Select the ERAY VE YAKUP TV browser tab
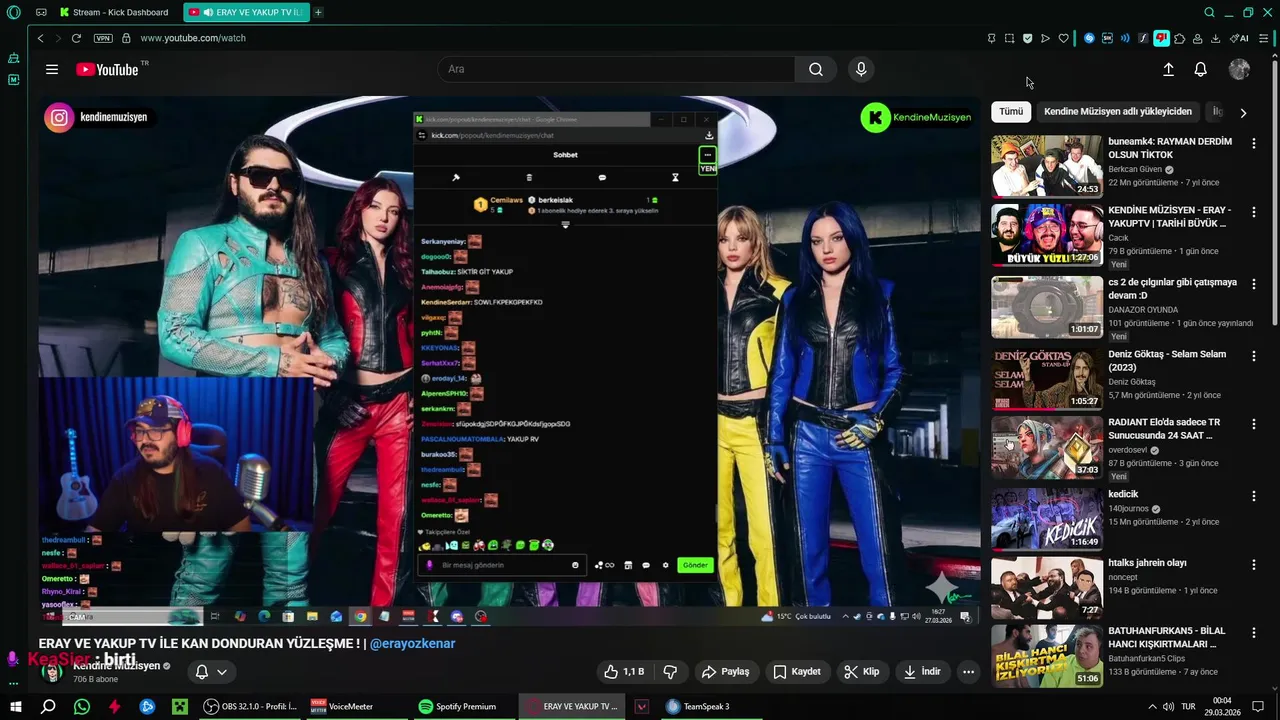Image resolution: width=1280 pixels, height=720 pixels. [x=246, y=12]
